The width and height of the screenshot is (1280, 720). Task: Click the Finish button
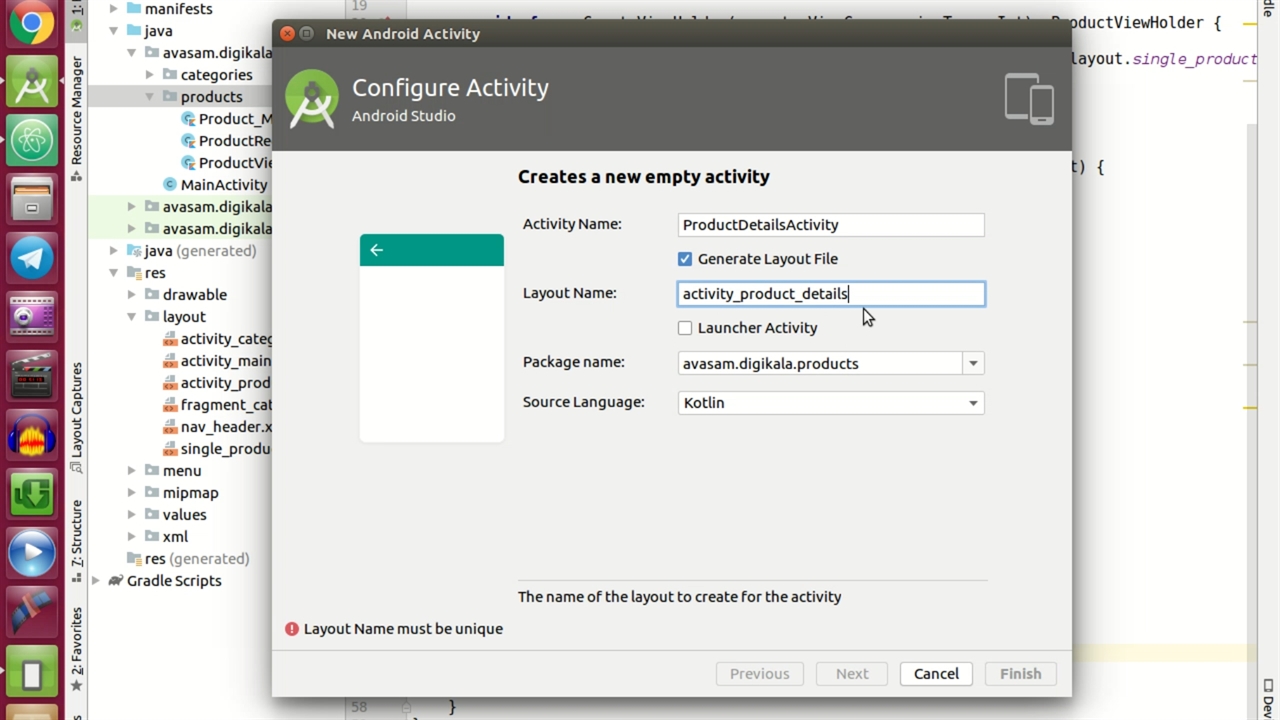pyautogui.click(x=1020, y=674)
